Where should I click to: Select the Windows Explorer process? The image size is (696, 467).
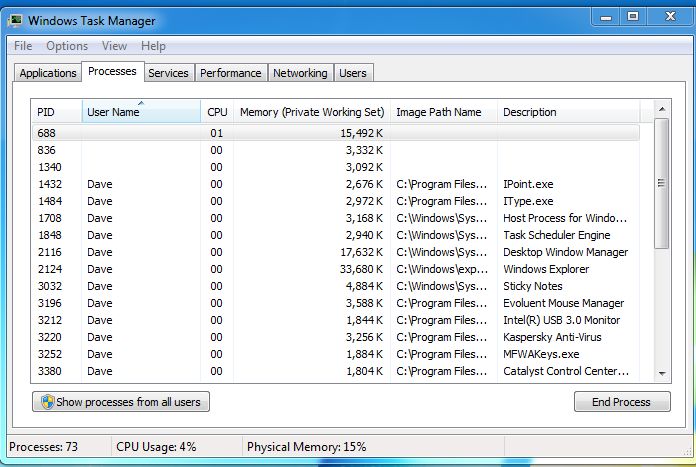click(x=336, y=269)
